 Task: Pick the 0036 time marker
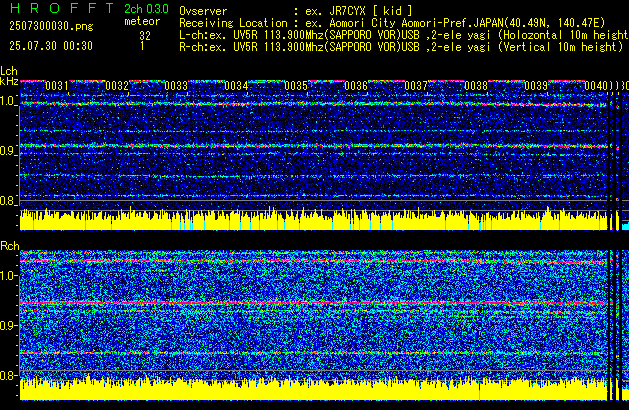click(x=356, y=86)
